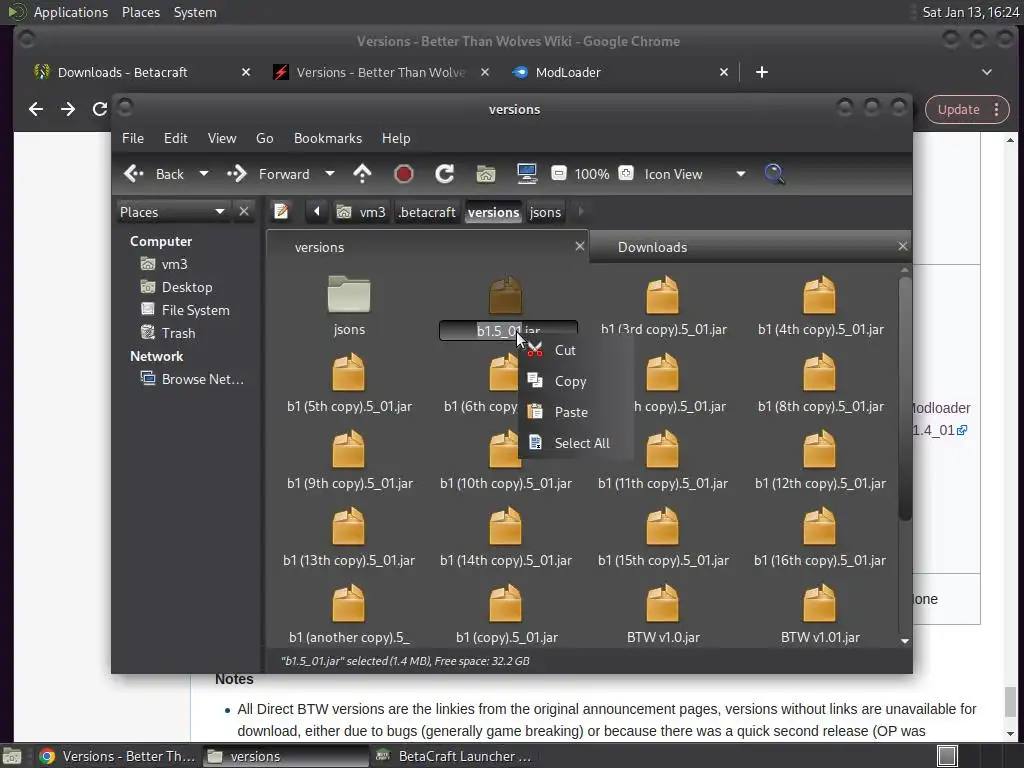Screen dimensions: 1024x768
Task: Open the Bookmarks menu
Action: pos(328,138)
